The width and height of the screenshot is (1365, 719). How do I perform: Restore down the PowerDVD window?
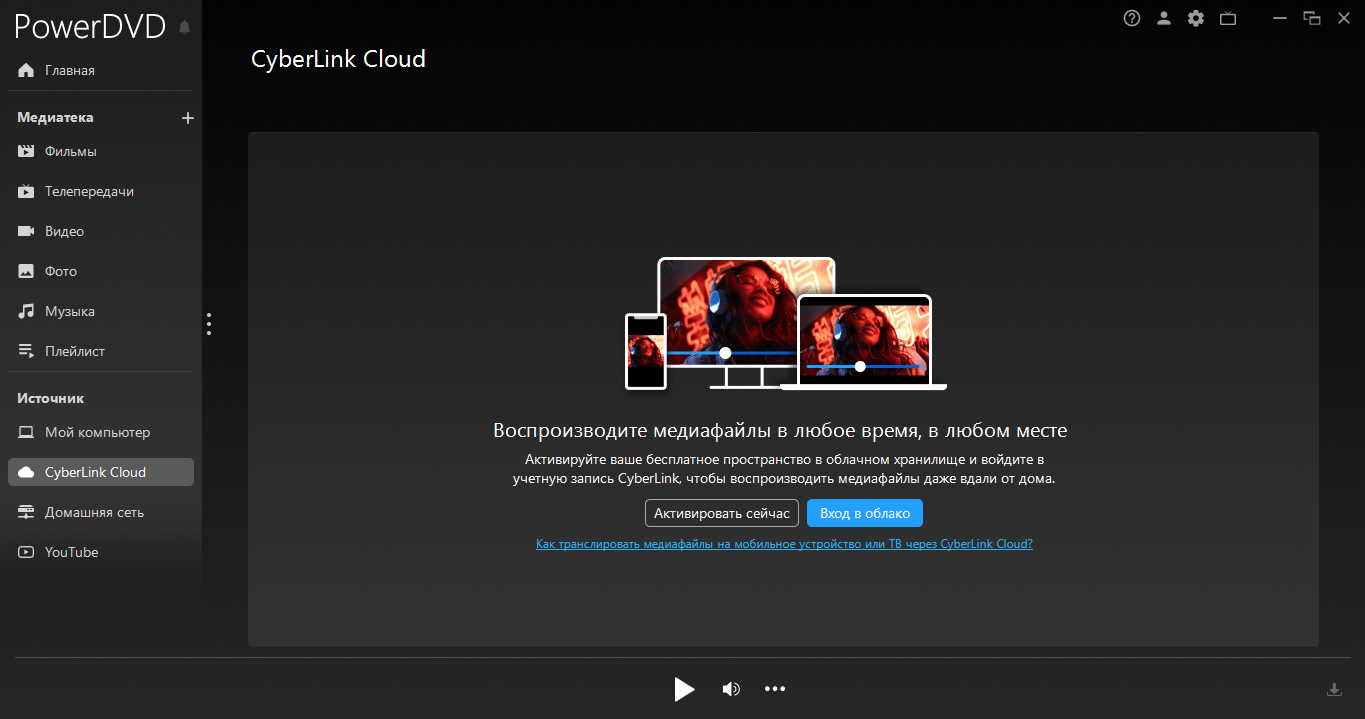1312,18
